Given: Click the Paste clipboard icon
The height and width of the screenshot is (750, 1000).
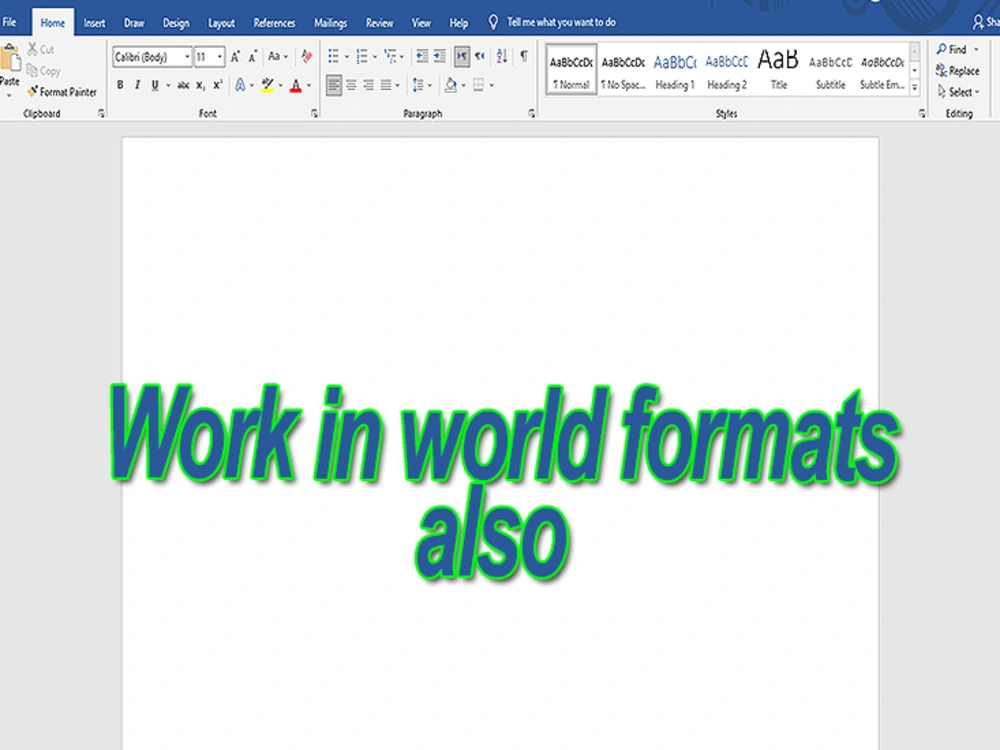Looking at the screenshot, I should coord(10,57).
